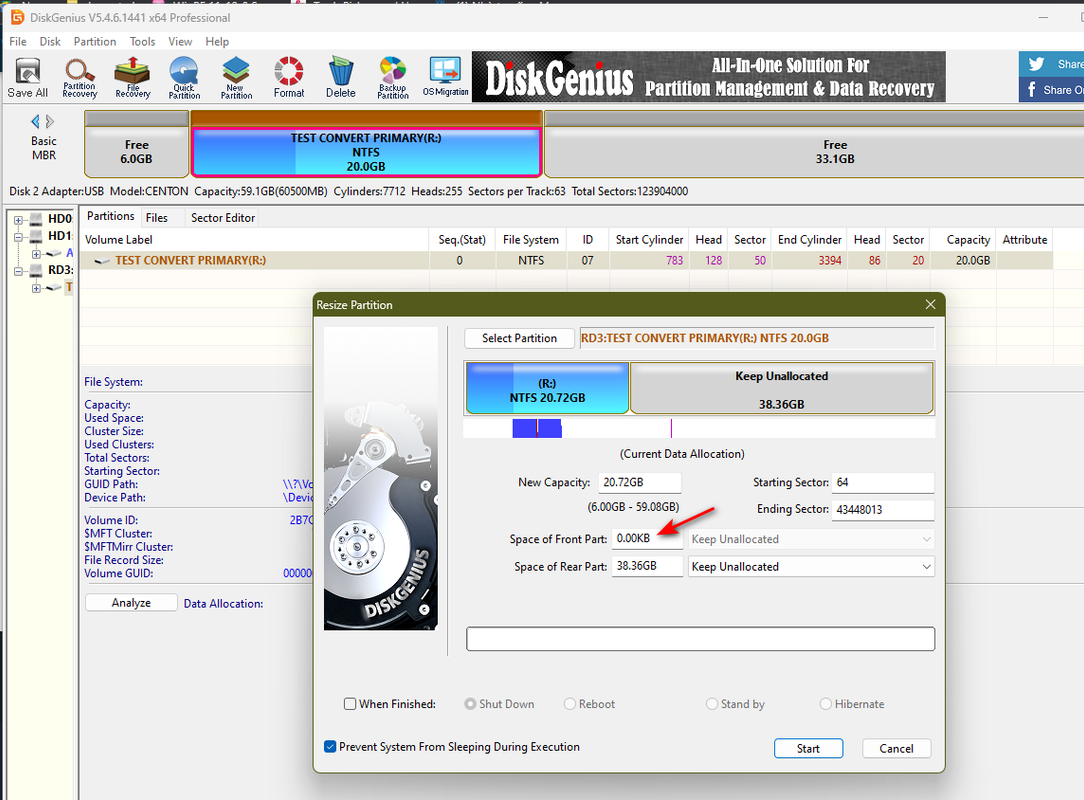1084x800 pixels.
Task: Click the DiskGenius banner advertisement
Action: coord(709,77)
